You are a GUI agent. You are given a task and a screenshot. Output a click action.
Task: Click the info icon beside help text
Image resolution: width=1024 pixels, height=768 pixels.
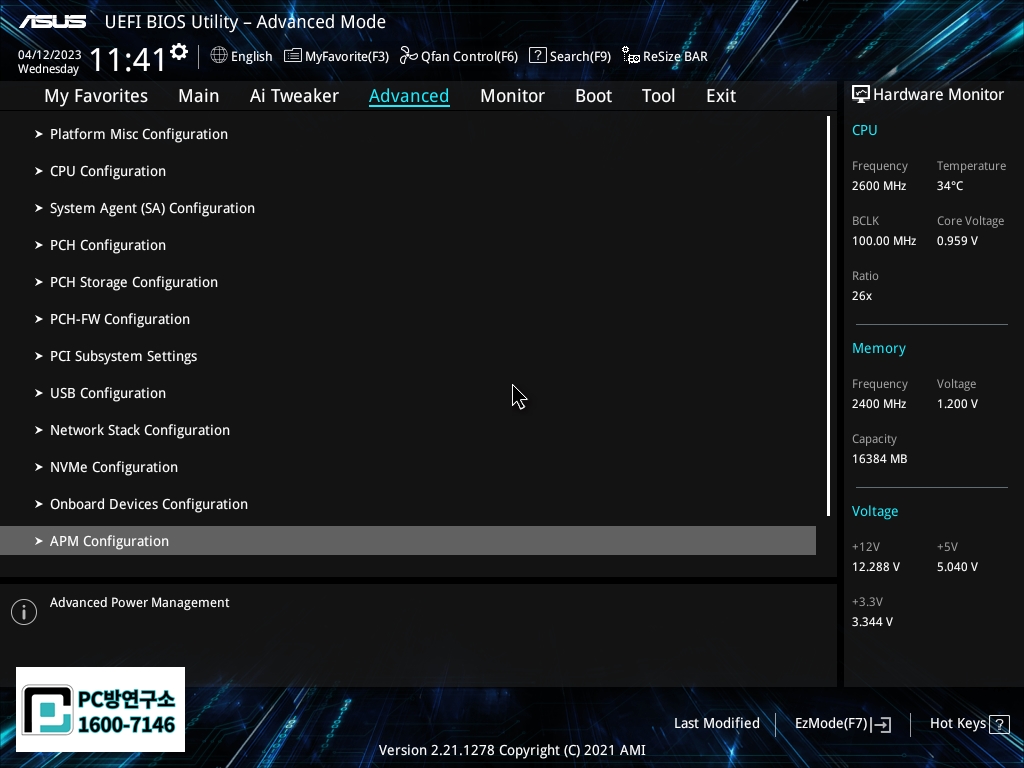click(x=24, y=612)
